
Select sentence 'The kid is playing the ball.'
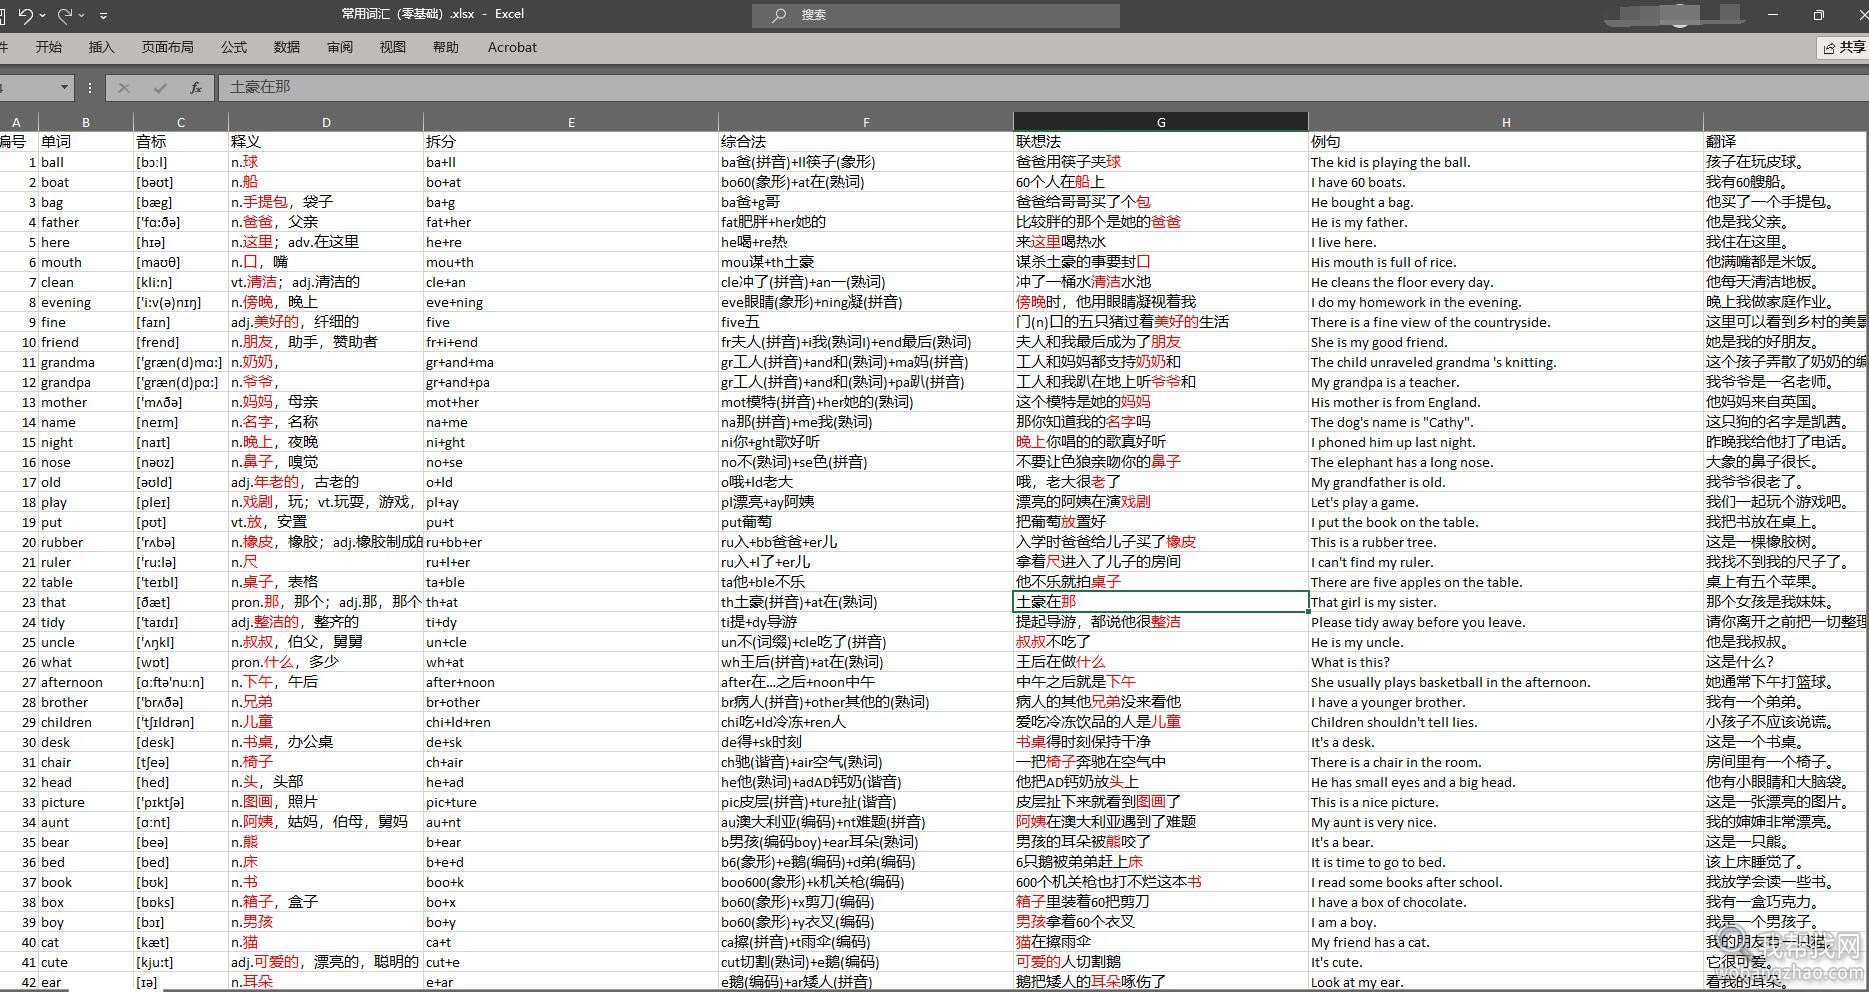[x=1506, y=162]
